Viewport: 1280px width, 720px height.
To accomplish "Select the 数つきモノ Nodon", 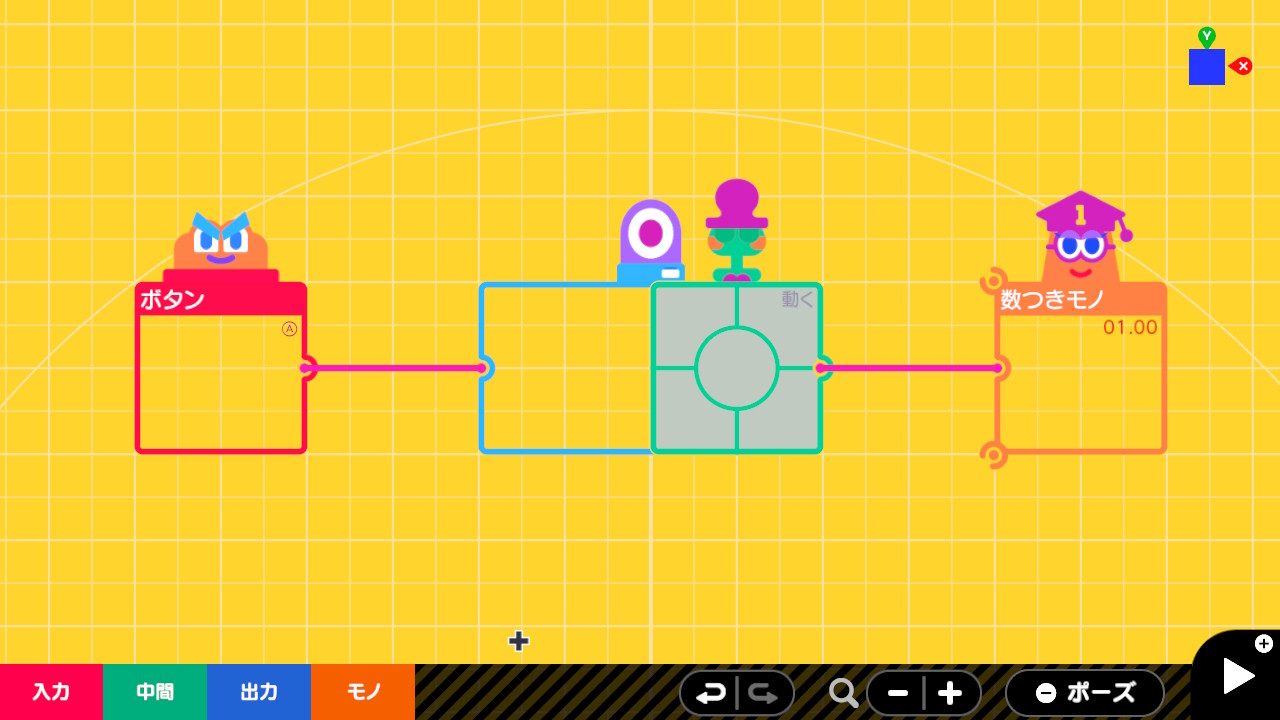I will pyautogui.click(x=1081, y=368).
